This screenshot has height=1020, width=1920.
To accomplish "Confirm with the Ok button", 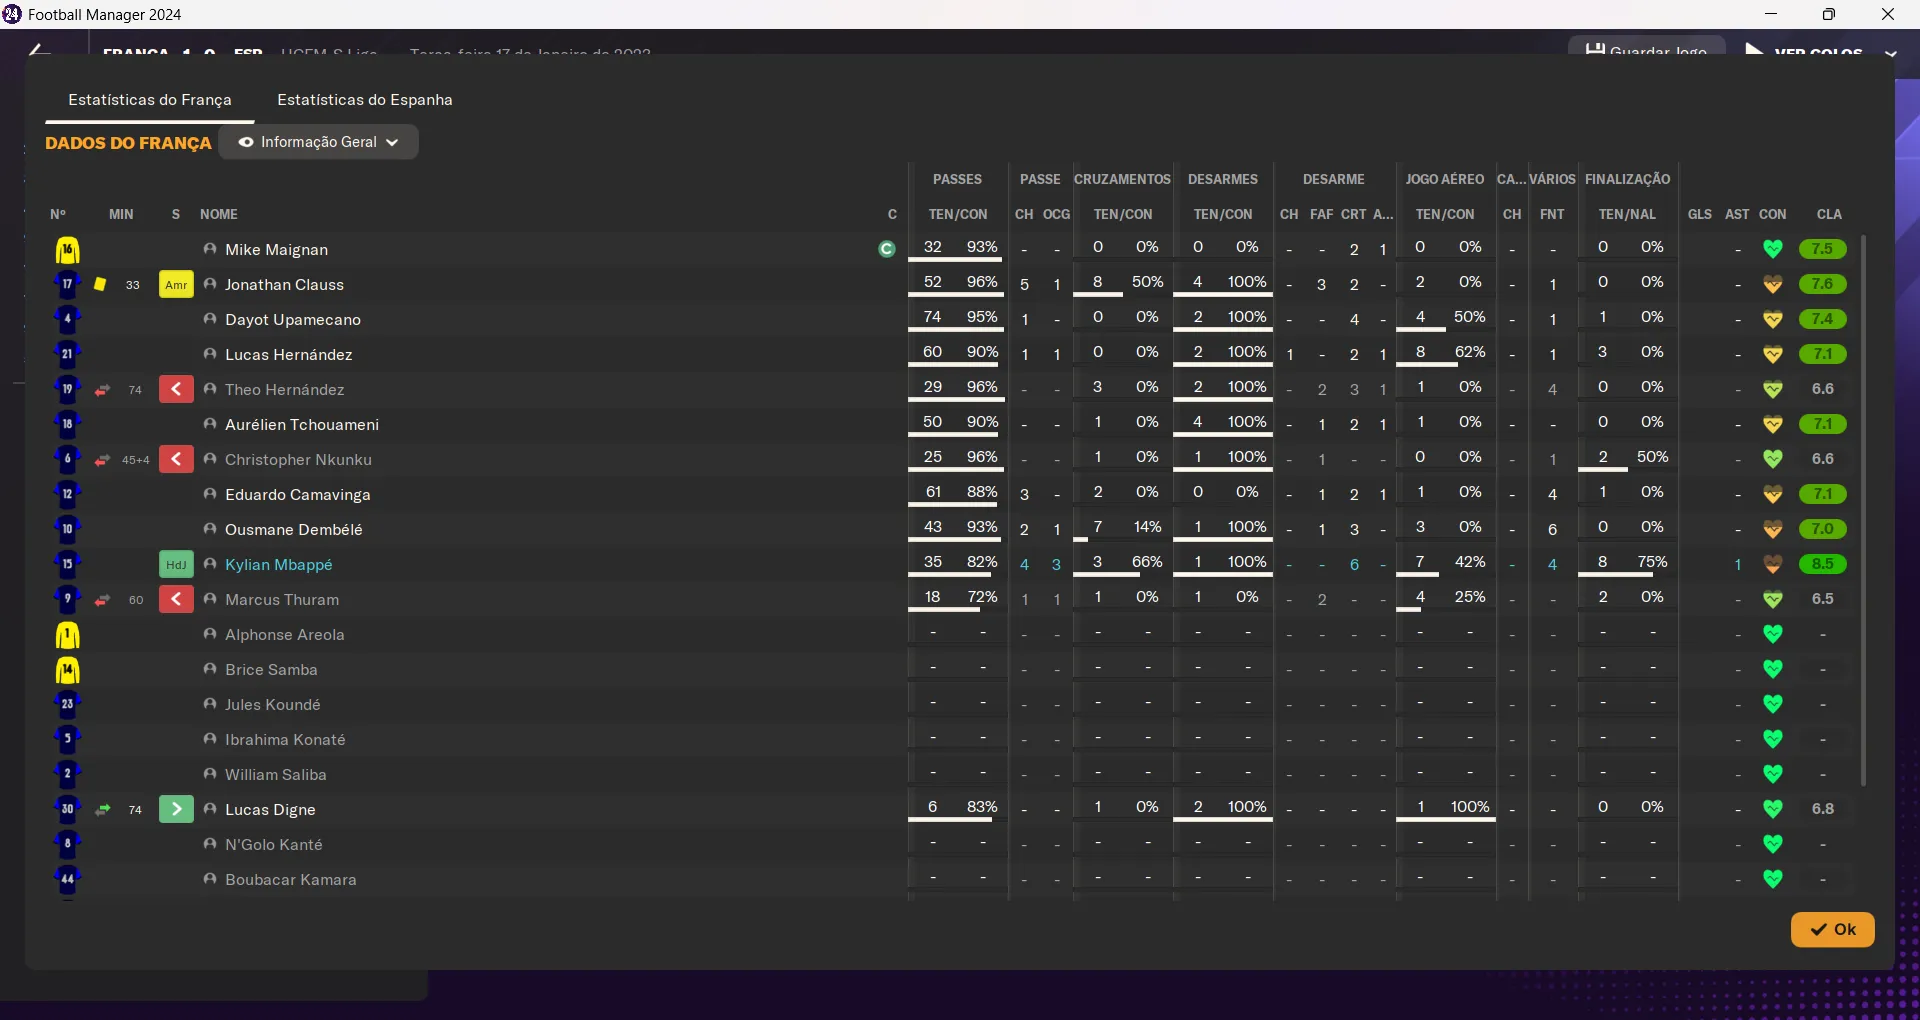I will pyautogui.click(x=1832, y=929).
